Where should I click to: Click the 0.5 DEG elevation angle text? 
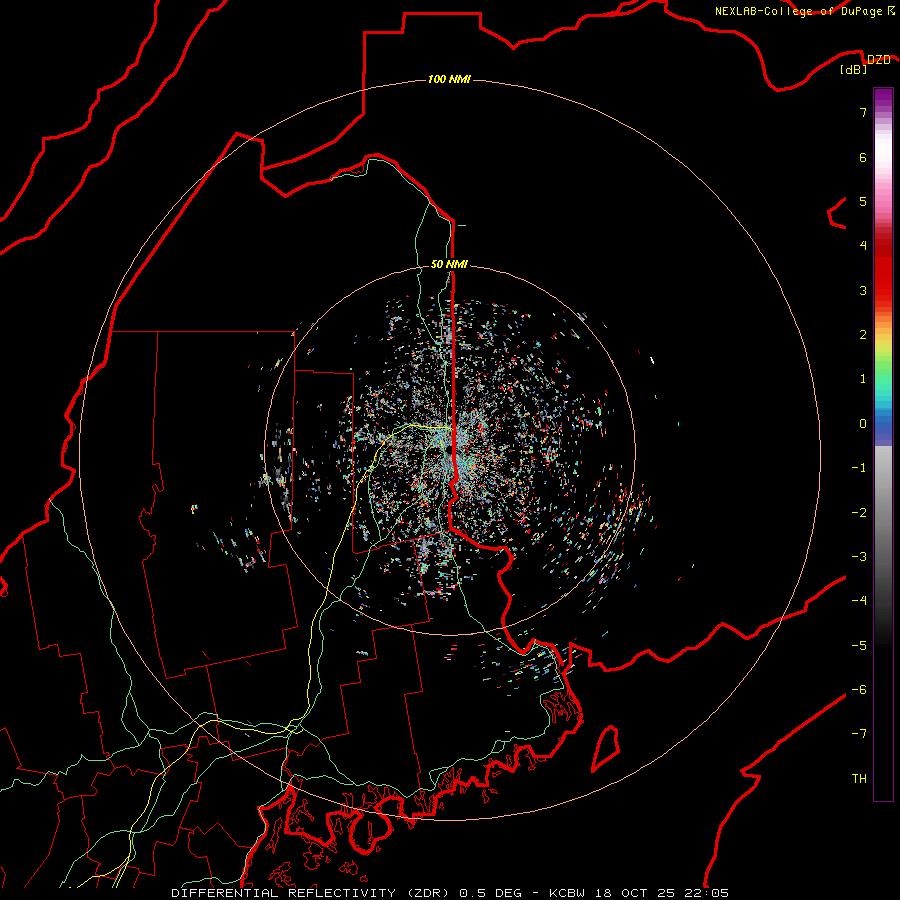click(491, 893)
